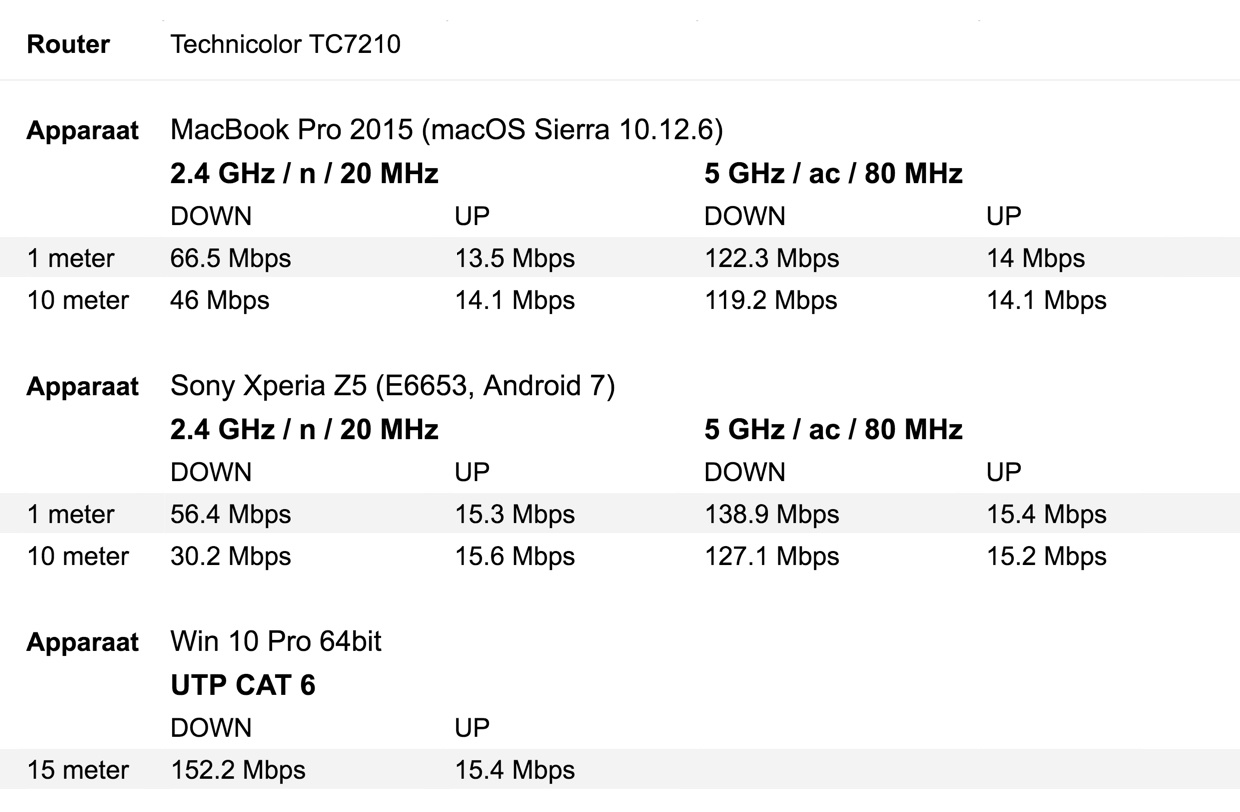The width and height of the screenshot is (1240, 812).
Task: Click the MacBook 2.4 GHz / n / 20 MHz heading
Action: coord(304,173)
